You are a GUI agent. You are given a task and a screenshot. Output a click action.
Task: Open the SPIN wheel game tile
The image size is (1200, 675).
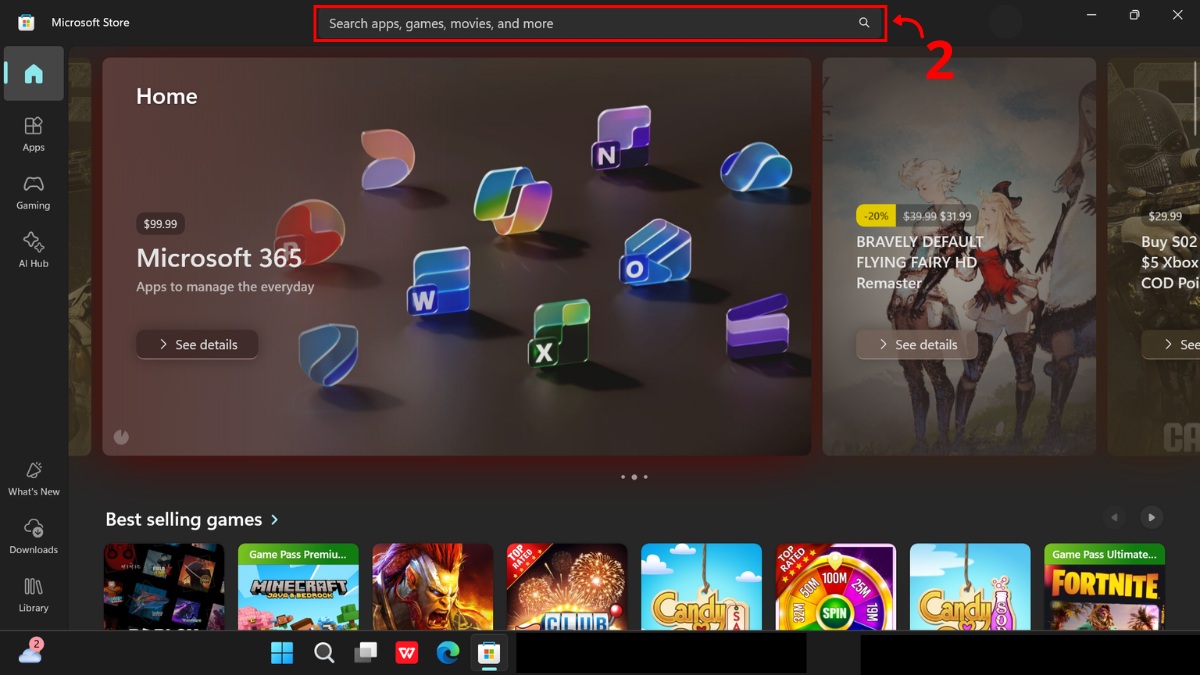[x=836, y=587]
